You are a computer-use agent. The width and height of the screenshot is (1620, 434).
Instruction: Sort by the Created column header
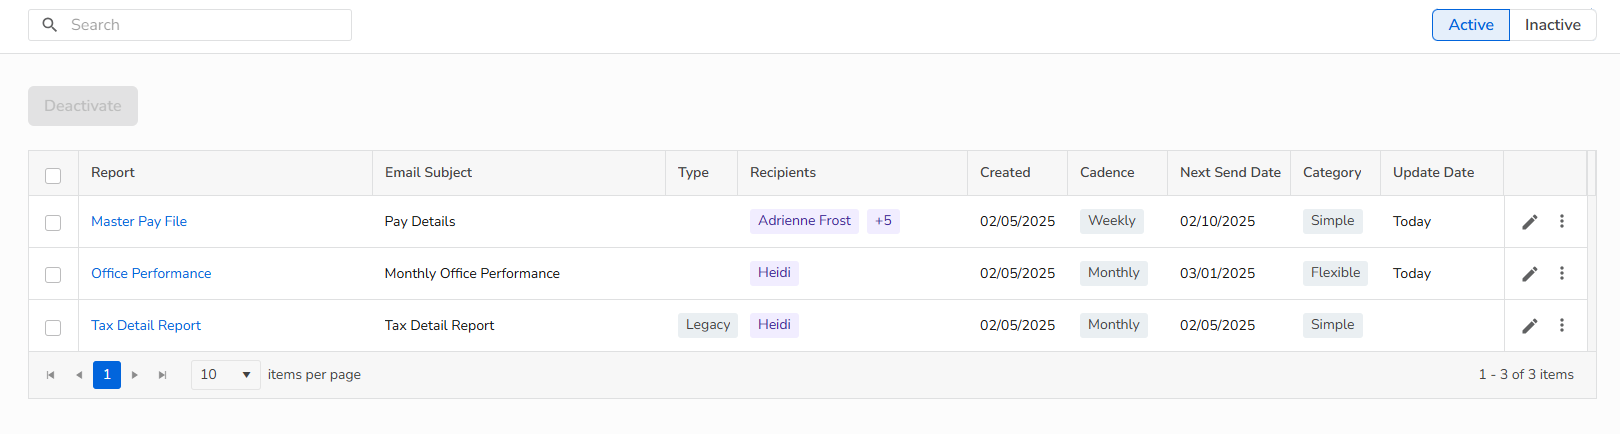pyautogui.click(x=1005, y=172)
